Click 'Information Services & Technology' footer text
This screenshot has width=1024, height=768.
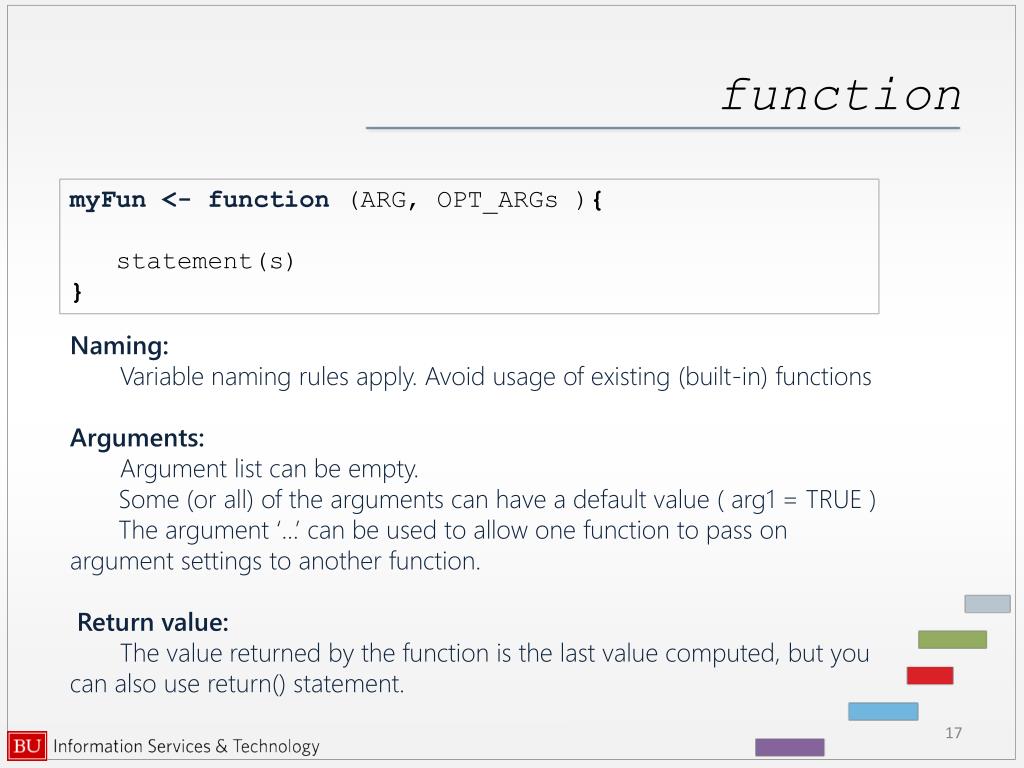point(186,746)
